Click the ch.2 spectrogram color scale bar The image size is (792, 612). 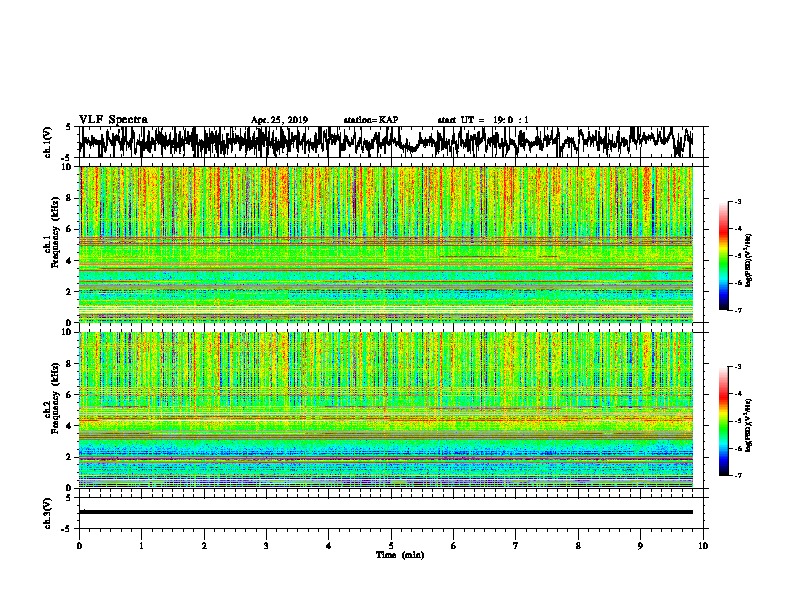pos(723,421)
